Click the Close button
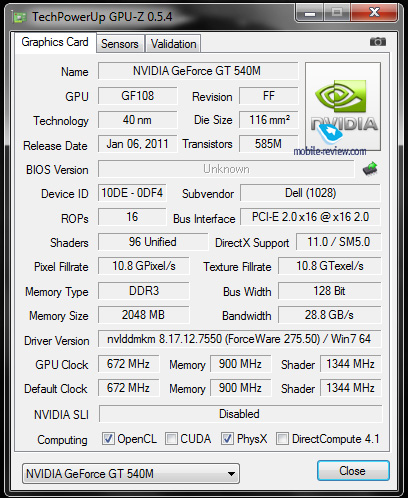The height and width of the screenshot is (498, 408). 353,471
